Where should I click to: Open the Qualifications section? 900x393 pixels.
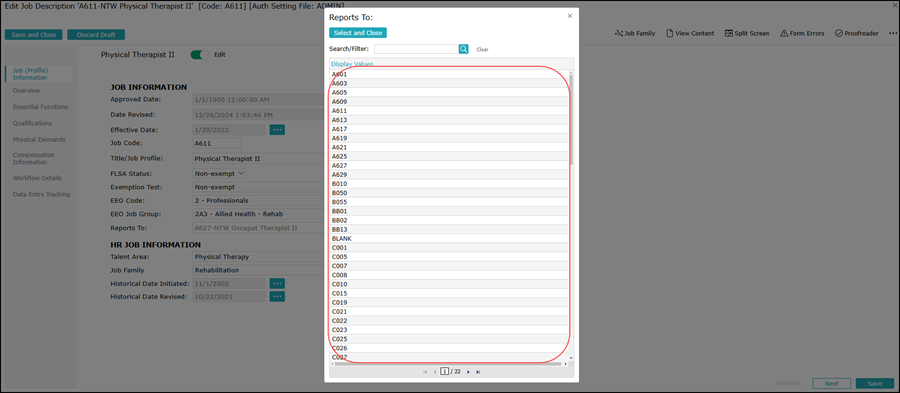pyautogui.click(x=32, y=123)
